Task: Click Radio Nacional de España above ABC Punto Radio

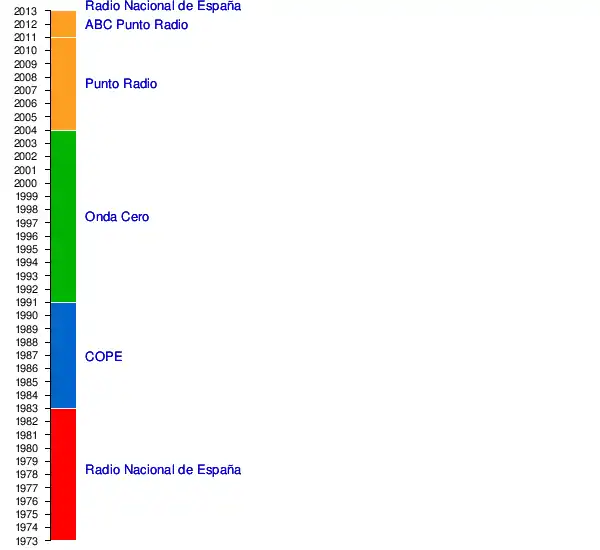Action: tap(163, 6)
